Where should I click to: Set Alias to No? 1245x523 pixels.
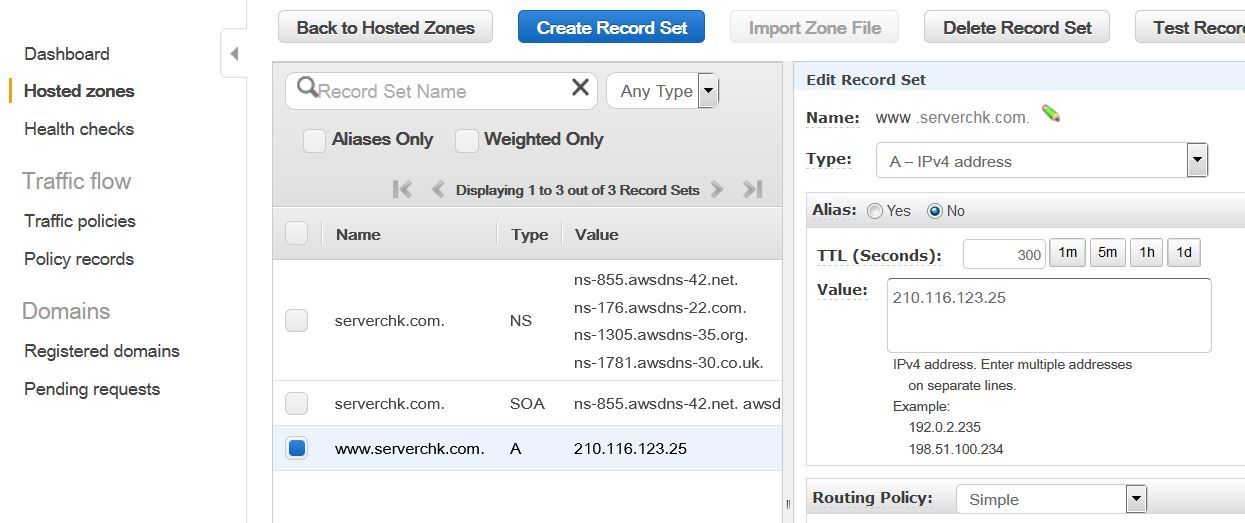point(935,211)
